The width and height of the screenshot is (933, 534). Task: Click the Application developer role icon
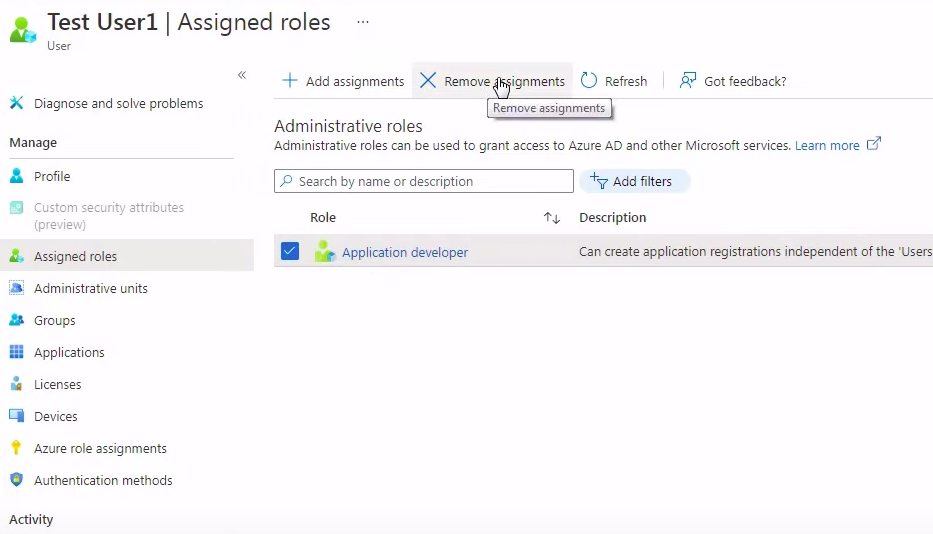325,251
